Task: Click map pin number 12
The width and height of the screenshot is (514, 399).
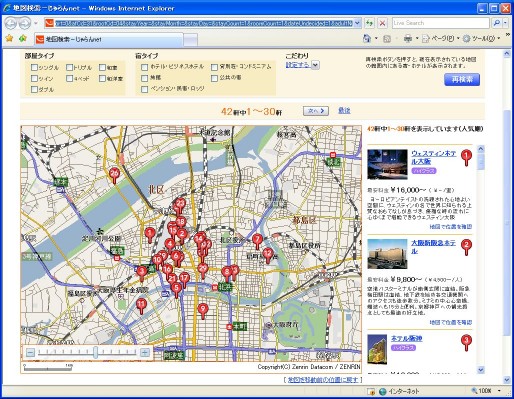Action: click(x=268, y=255)
